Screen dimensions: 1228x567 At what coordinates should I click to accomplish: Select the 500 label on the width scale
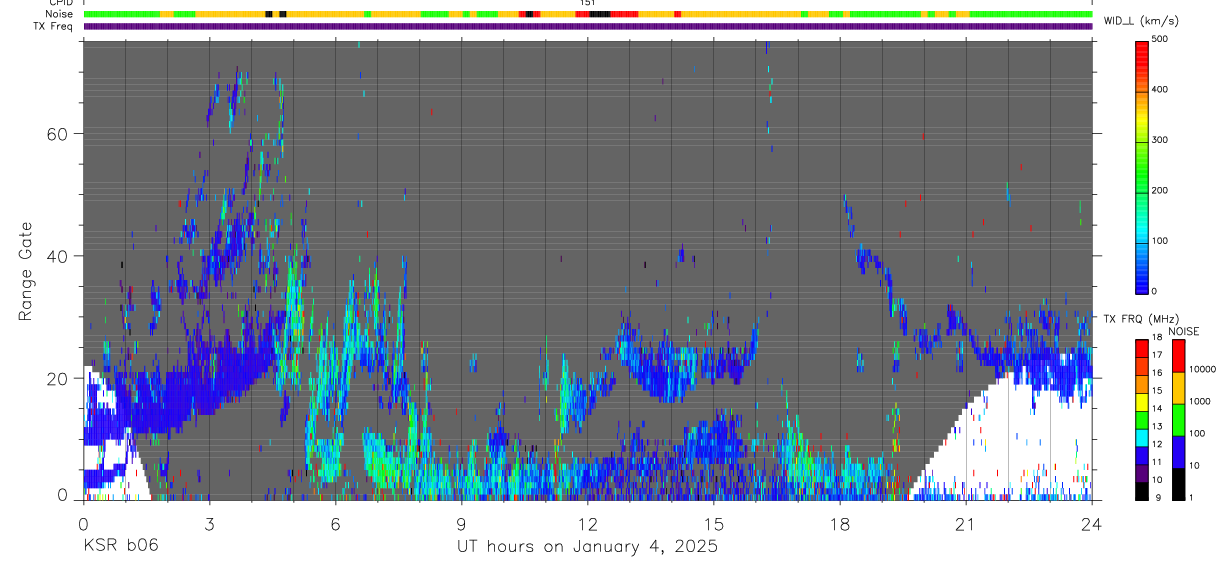[1161, 39]
